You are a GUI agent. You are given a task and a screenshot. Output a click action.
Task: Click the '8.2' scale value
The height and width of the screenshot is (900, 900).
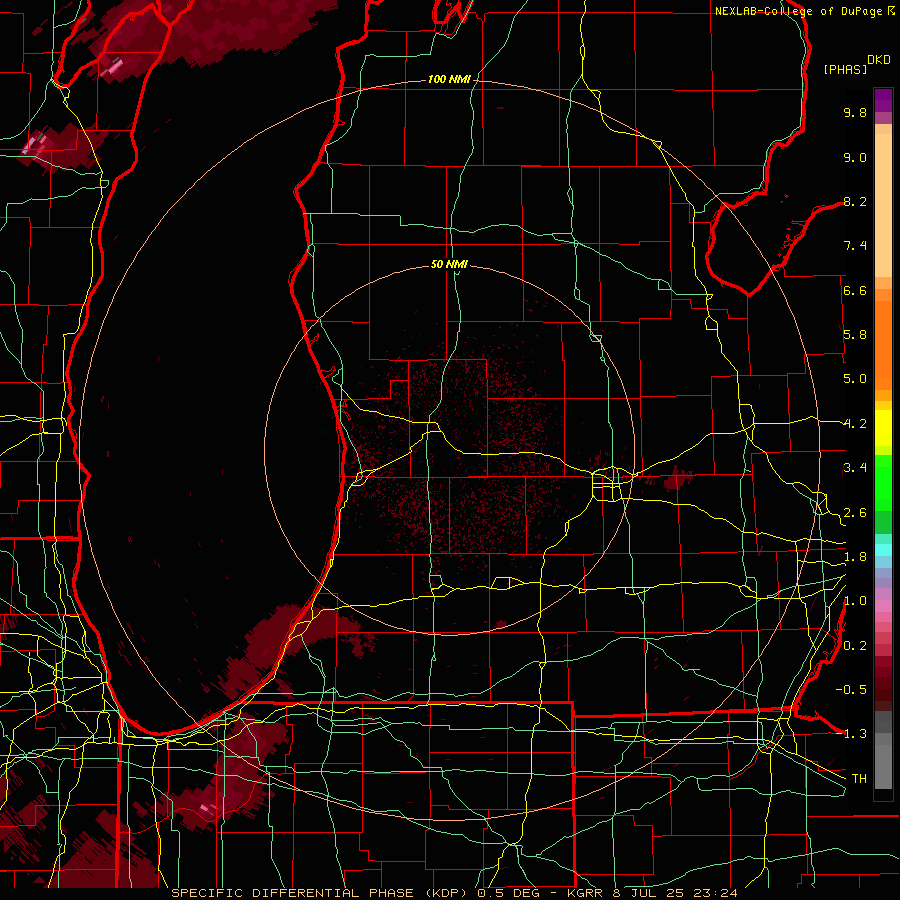(x=855, y=201)
